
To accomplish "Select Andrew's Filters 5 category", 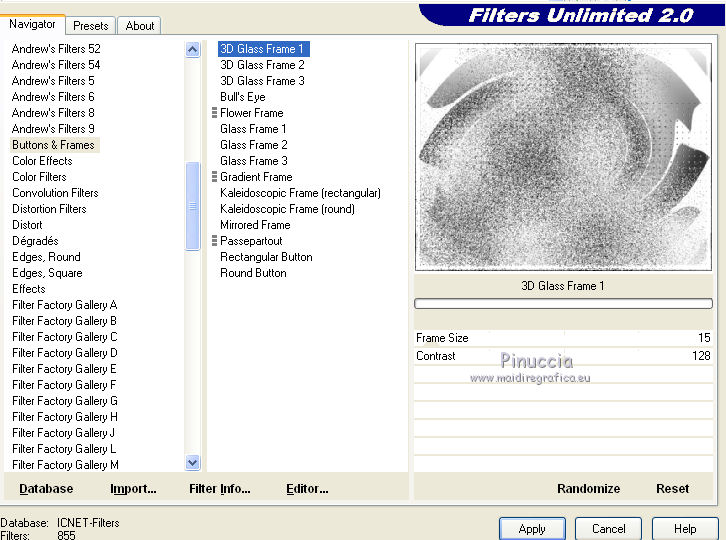I will [x=53, y=81].
